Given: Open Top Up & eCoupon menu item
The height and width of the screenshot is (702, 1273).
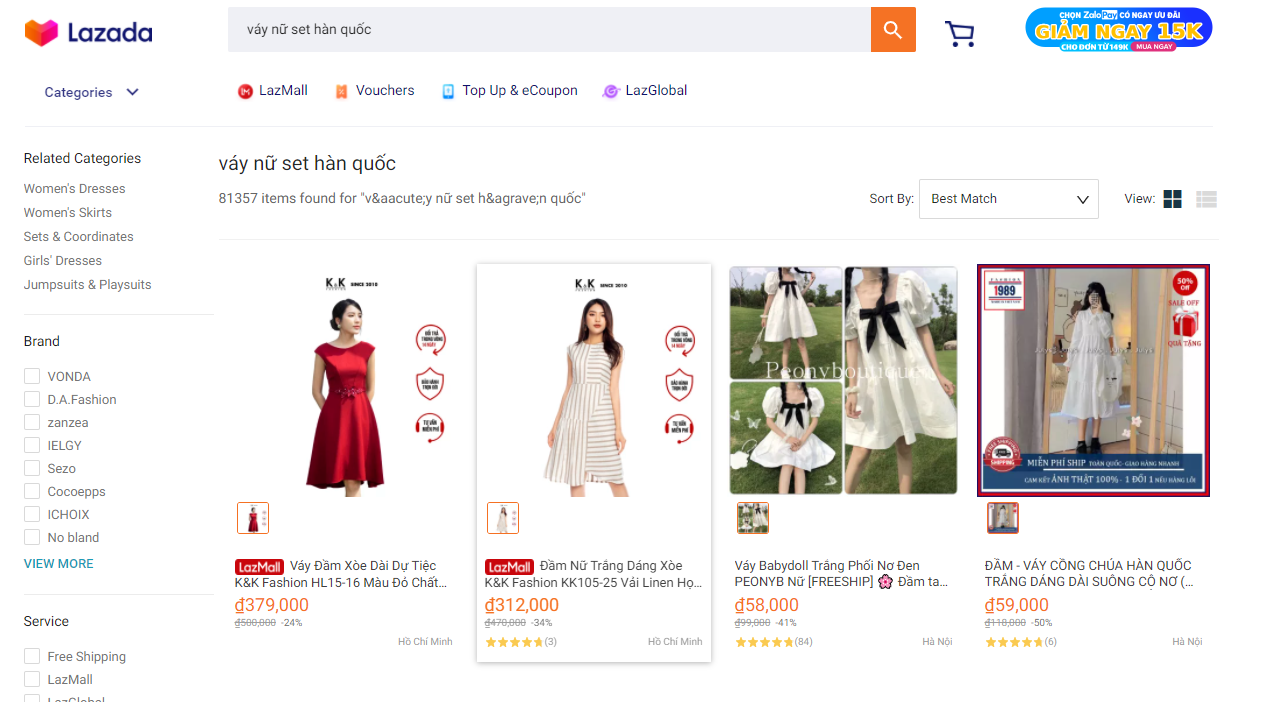Looking at the screenshot, I should [519, 91].
